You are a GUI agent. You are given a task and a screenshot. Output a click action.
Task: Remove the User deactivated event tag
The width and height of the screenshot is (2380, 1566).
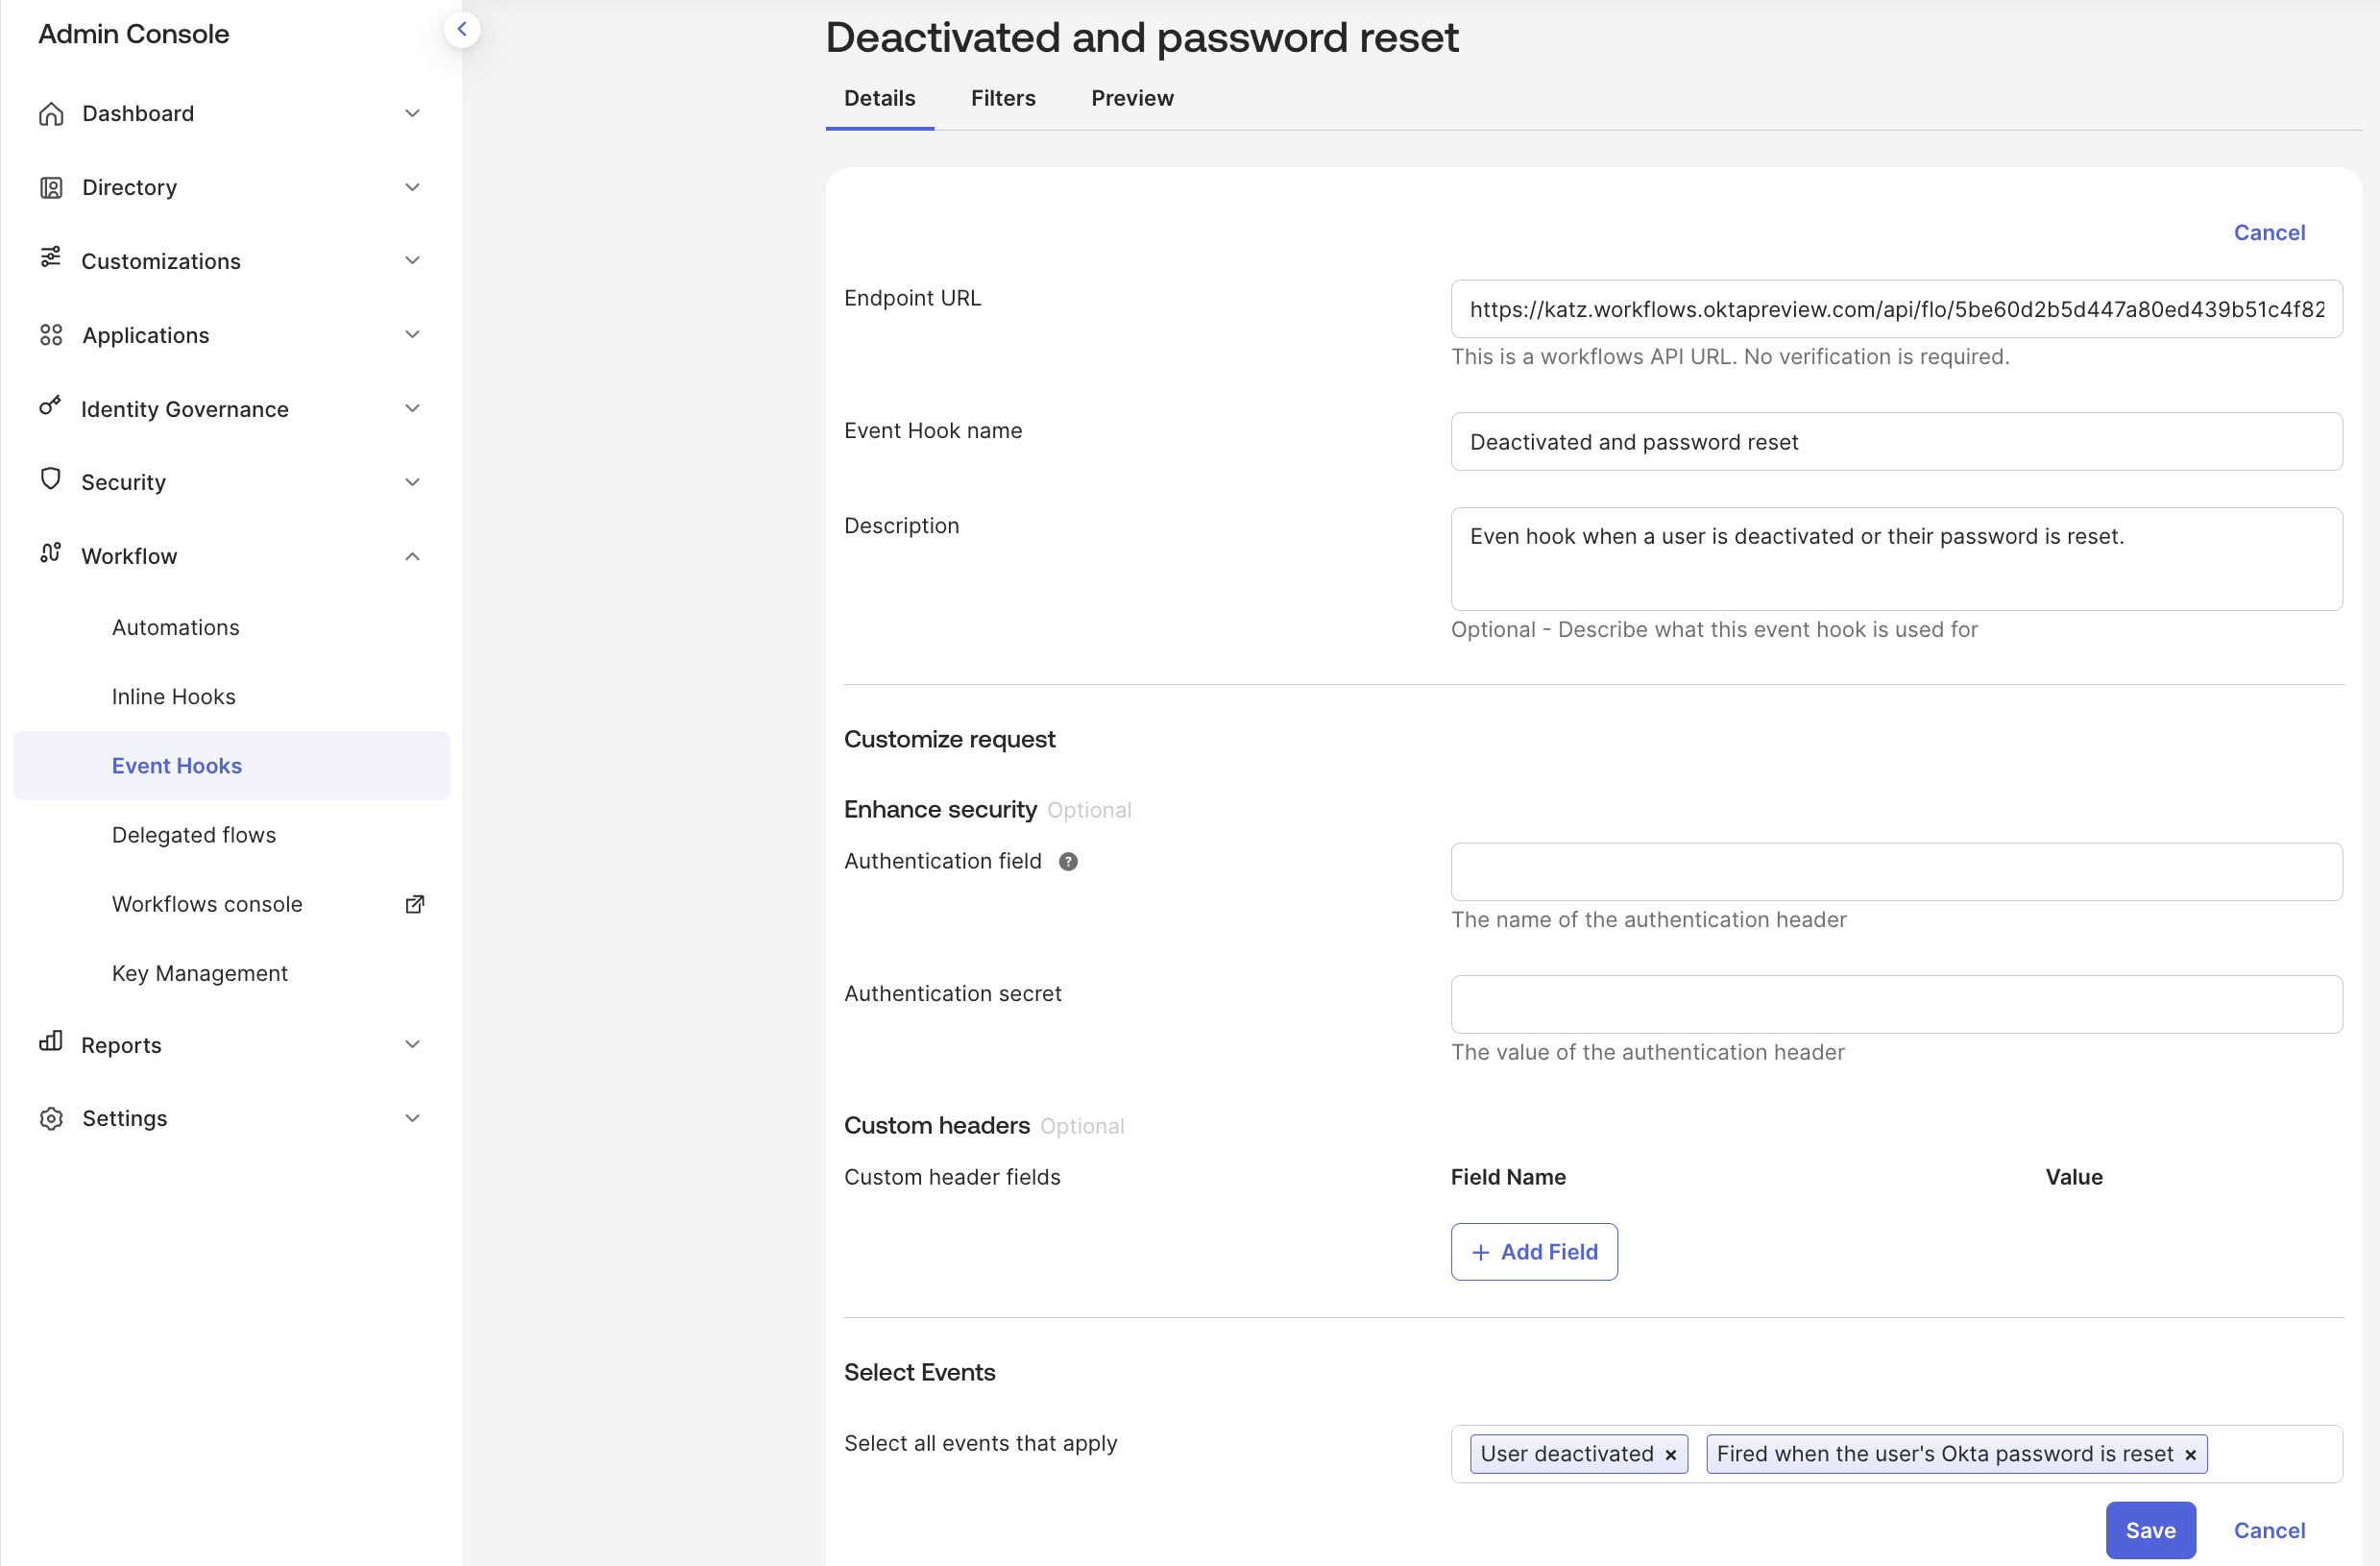point(1670,1454)
